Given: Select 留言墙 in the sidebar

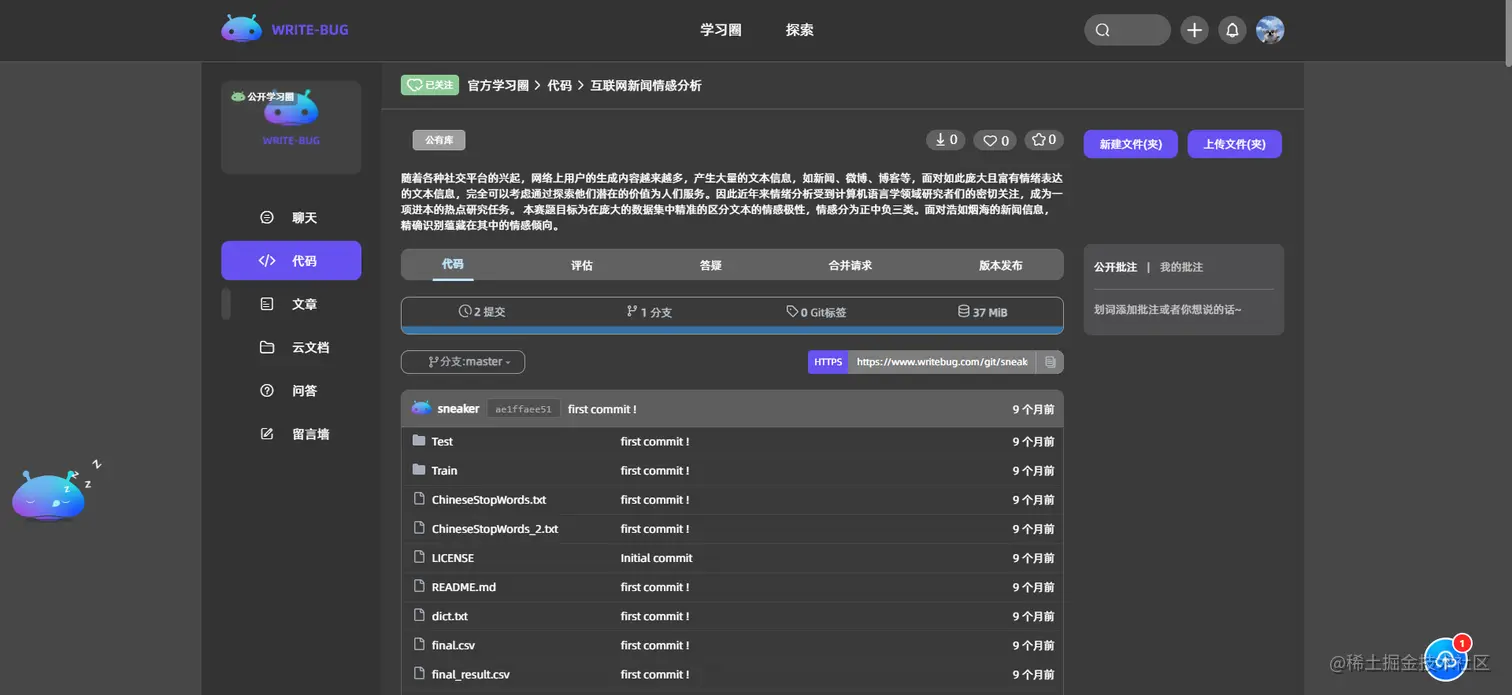Looking at the screenshot, I should point(291,434).
